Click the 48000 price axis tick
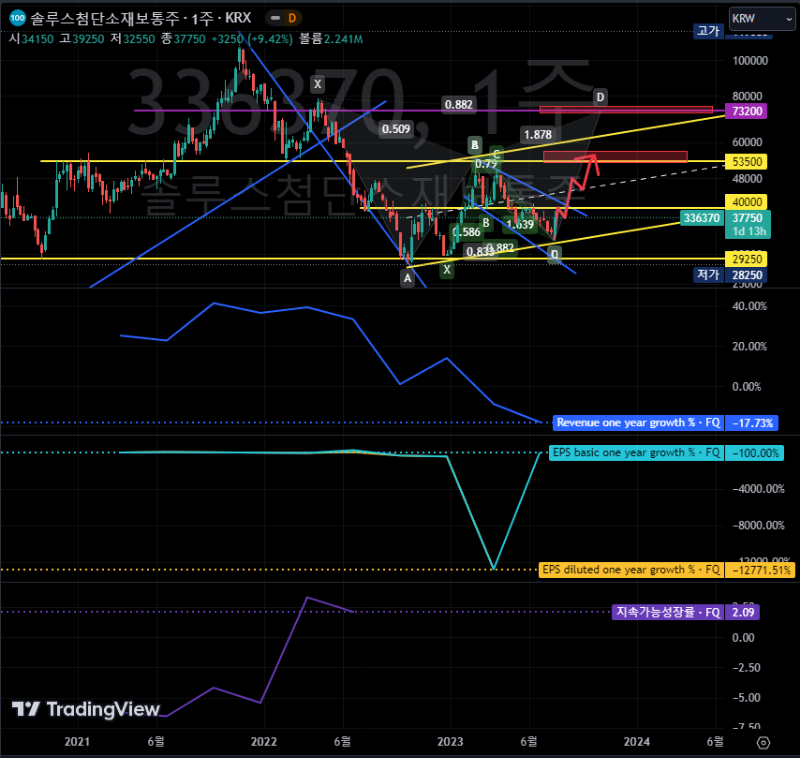Image resolution: width=800 pixels, height=758 pixels. point(747,179)
